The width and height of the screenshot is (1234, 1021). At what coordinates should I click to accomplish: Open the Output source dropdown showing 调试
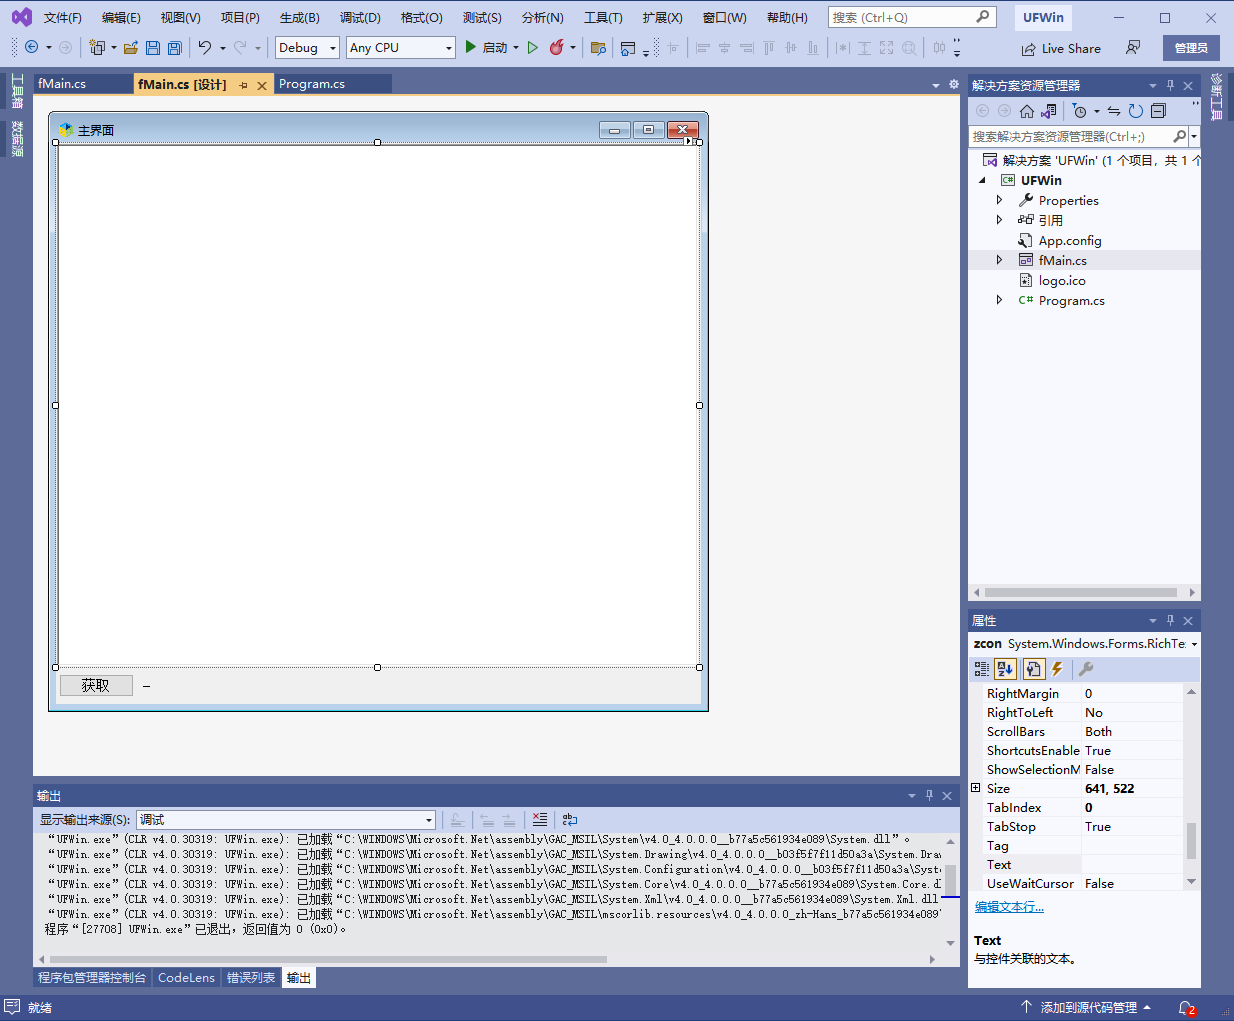point(429,820)
